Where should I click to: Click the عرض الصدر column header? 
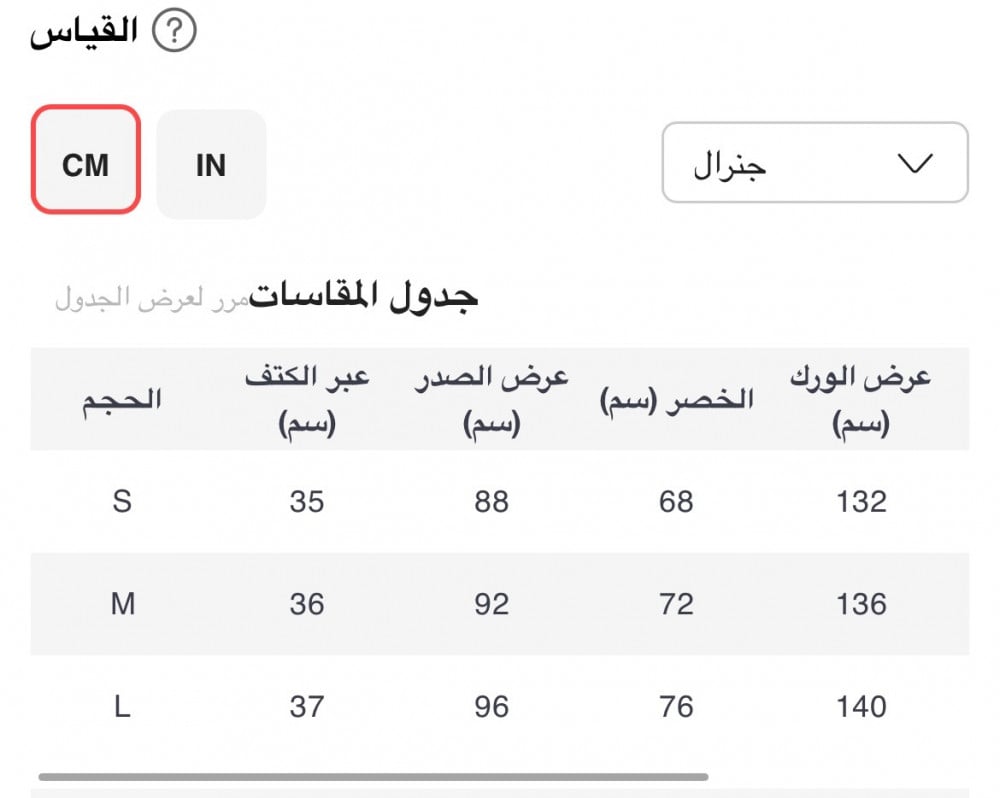coord(491,400)
